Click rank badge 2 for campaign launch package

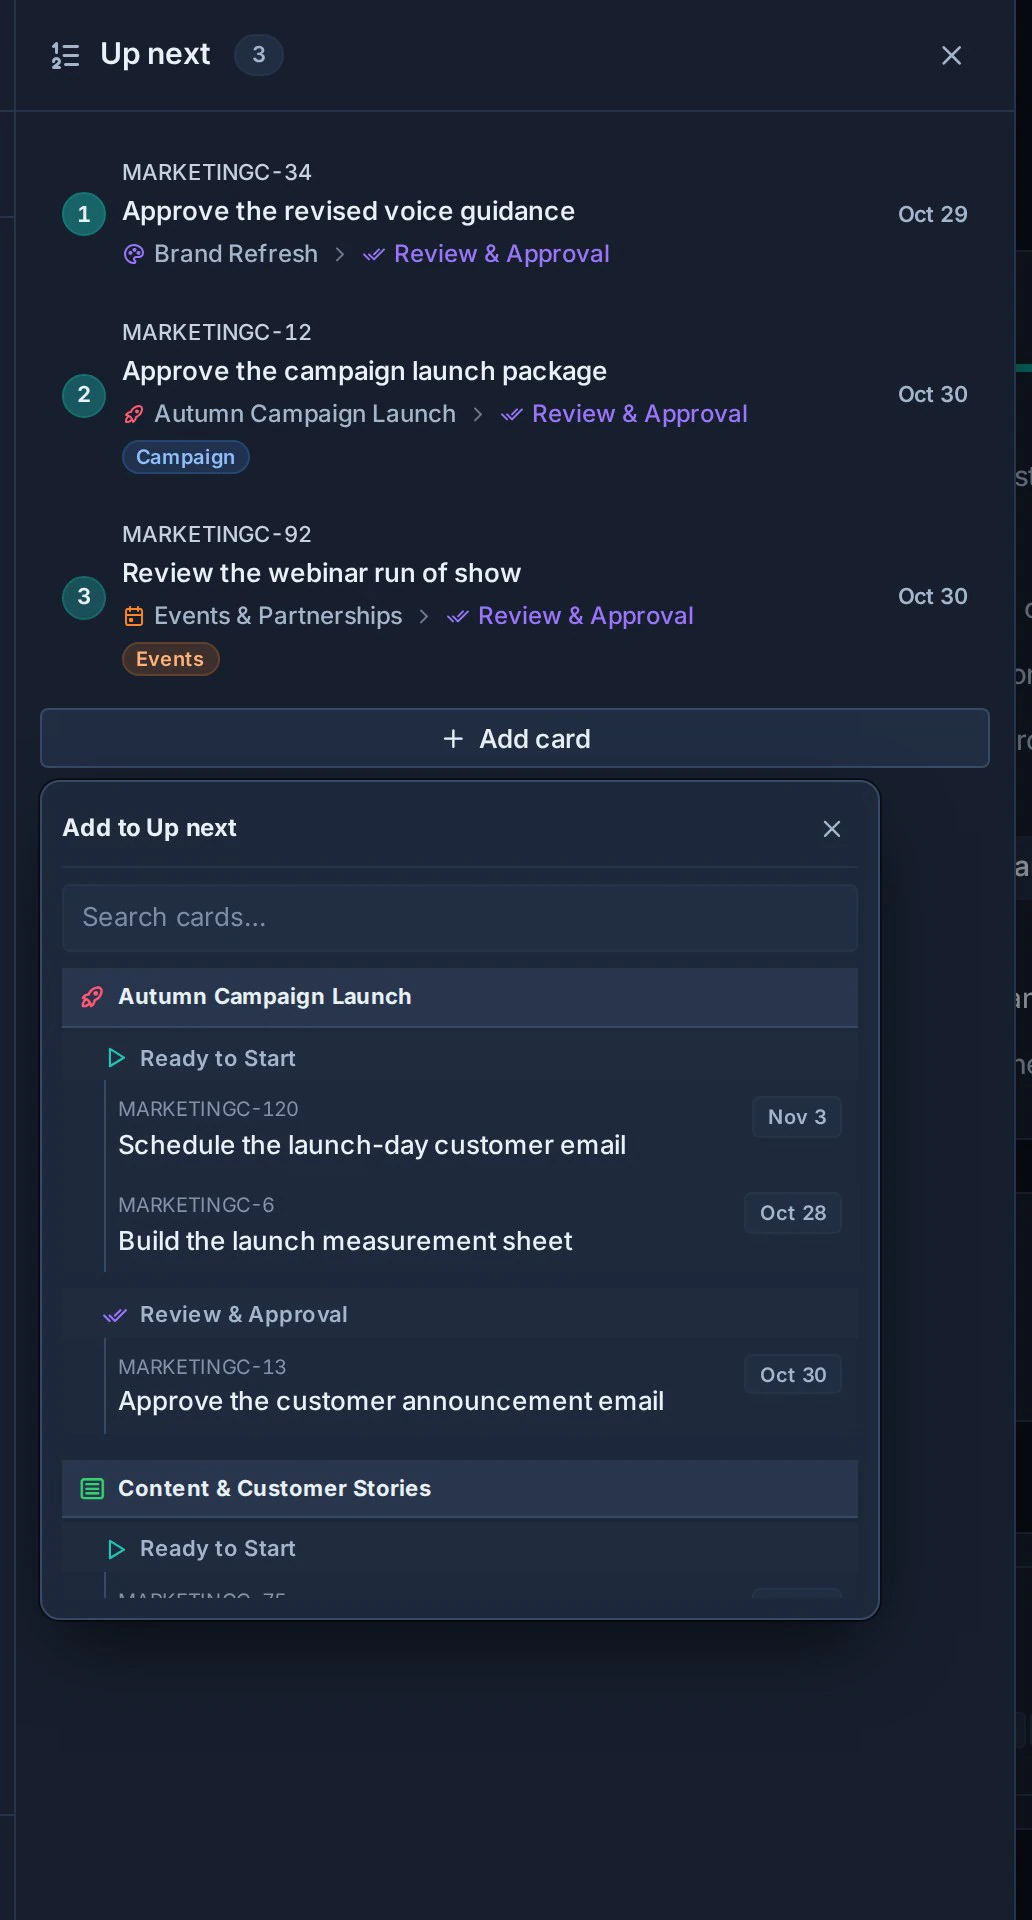pos(84,395)
